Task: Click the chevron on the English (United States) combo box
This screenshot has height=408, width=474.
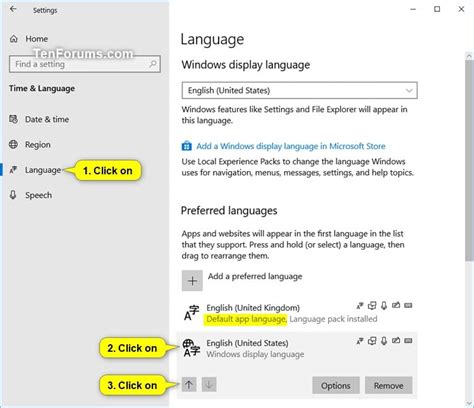Action: pos(409,90)
